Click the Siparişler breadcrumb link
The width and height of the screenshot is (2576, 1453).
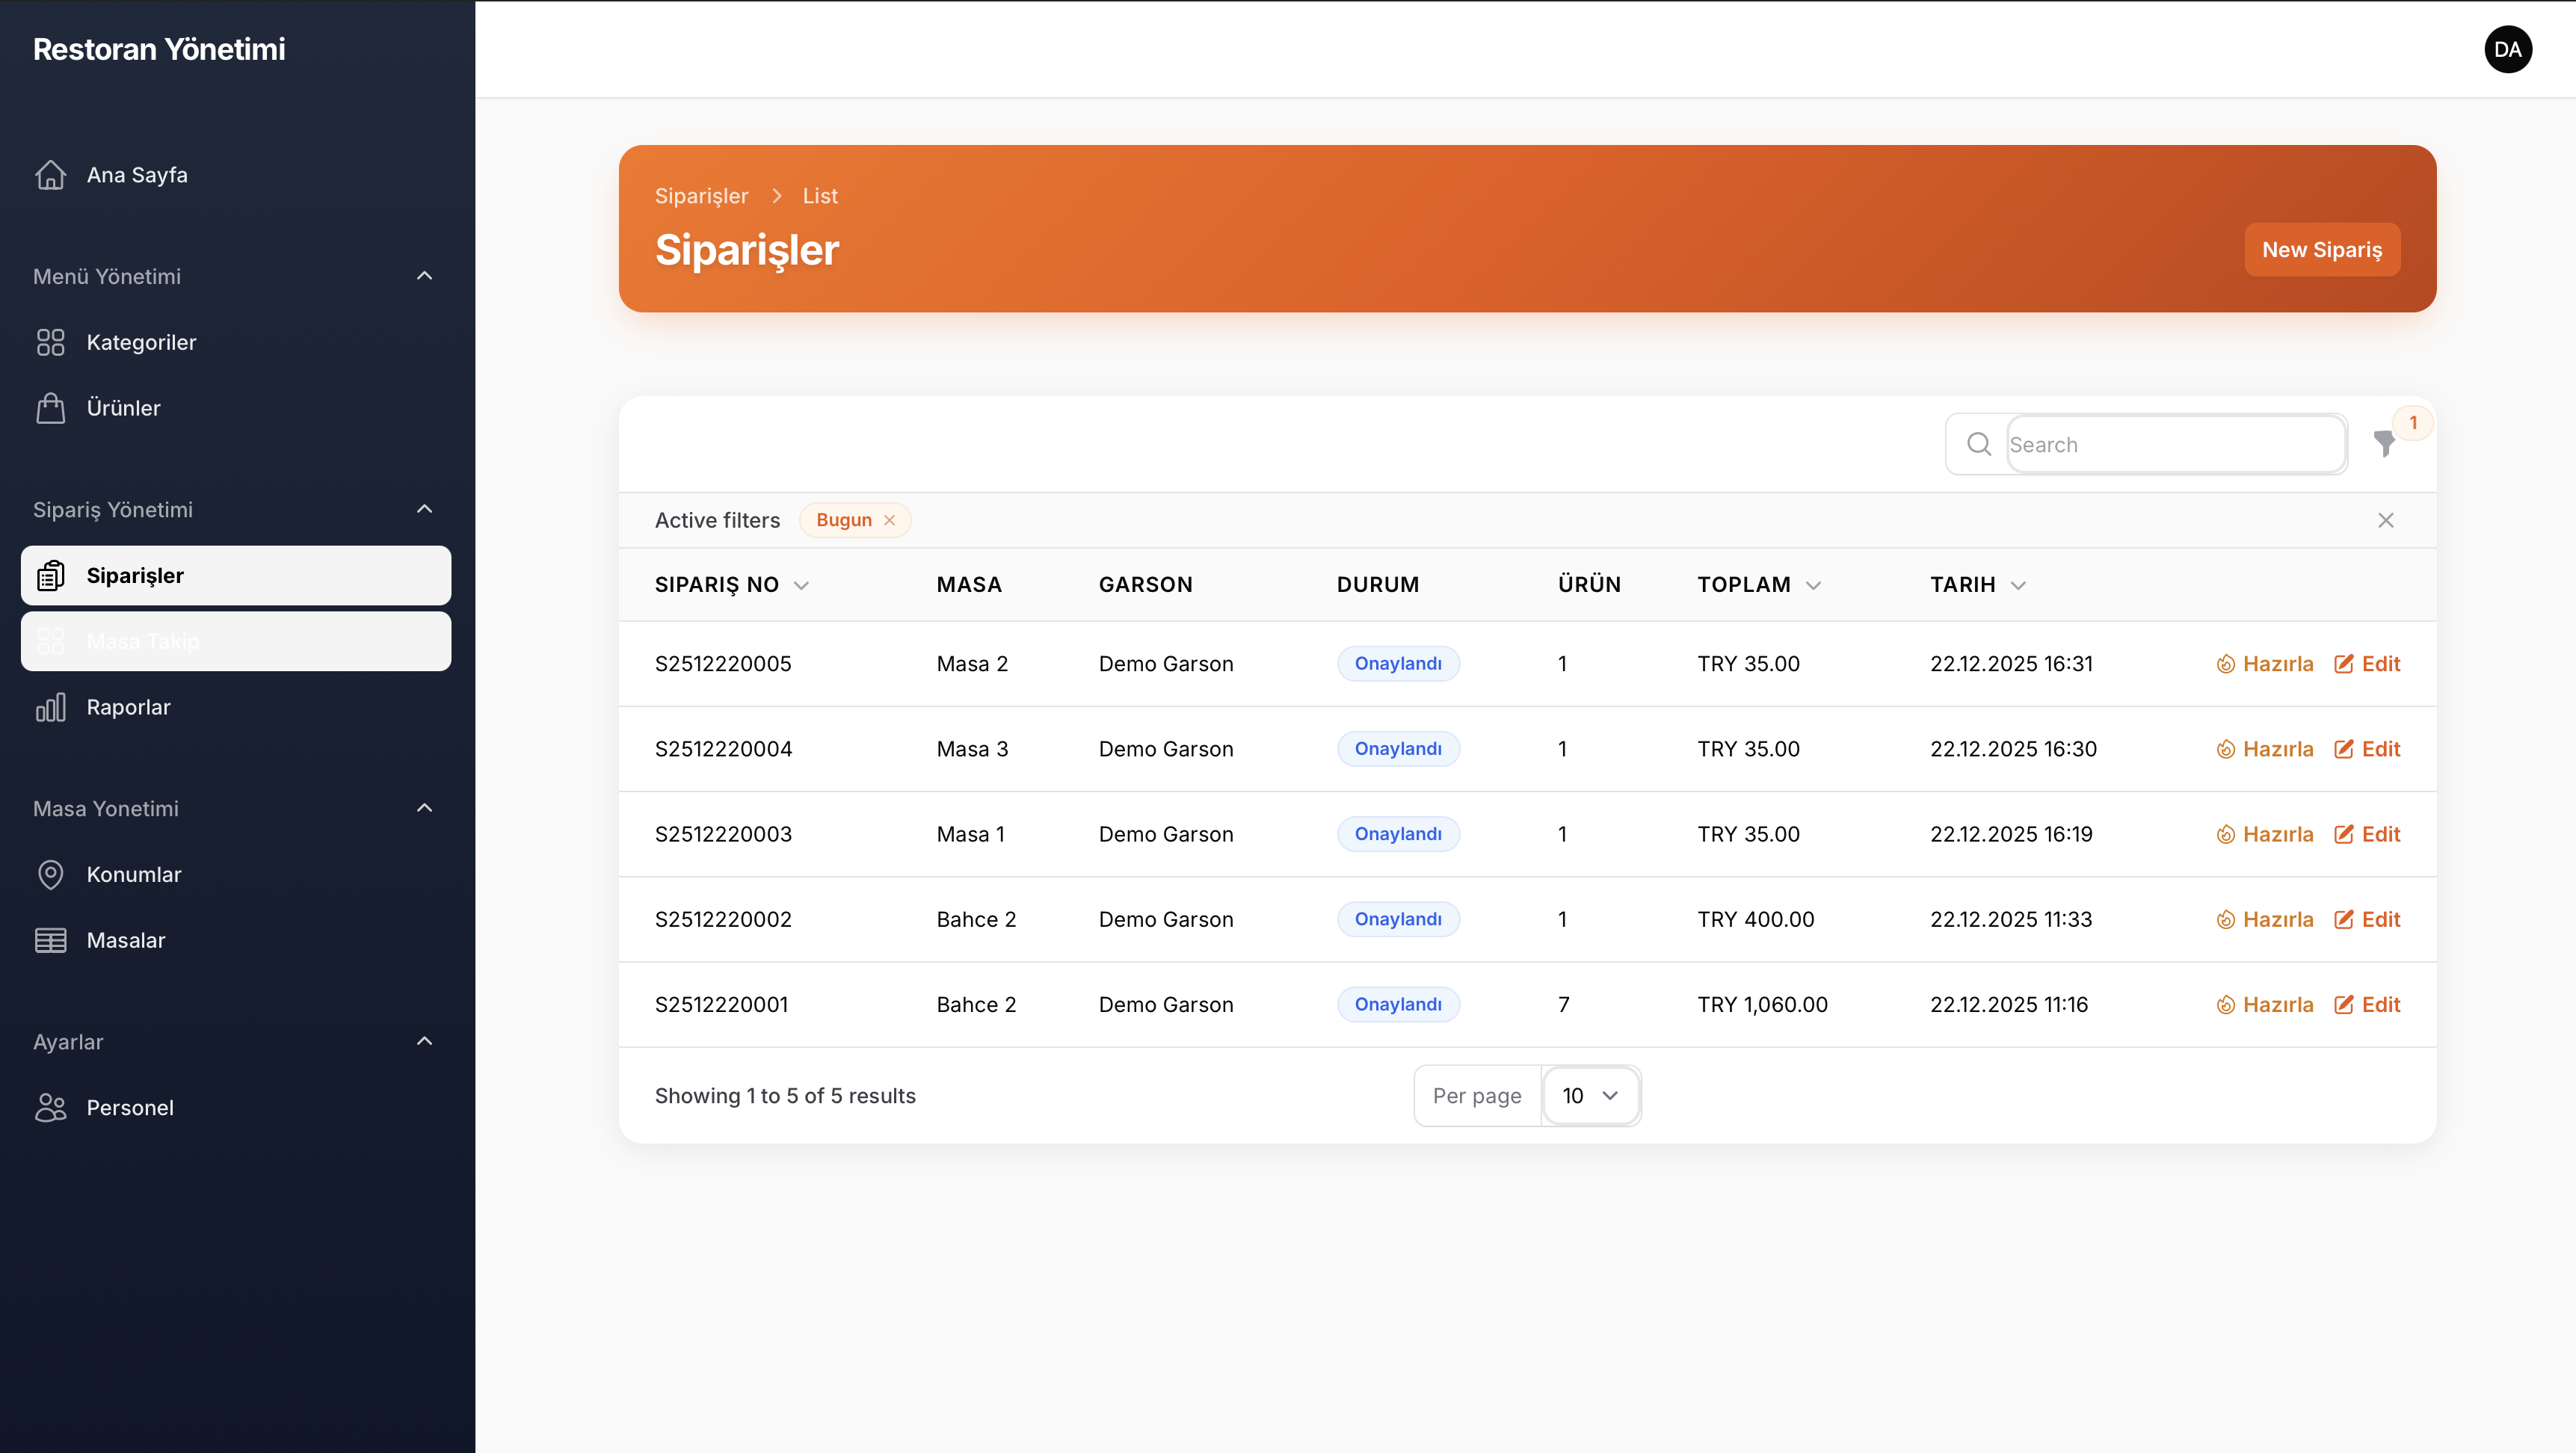[x=701, y=196]
